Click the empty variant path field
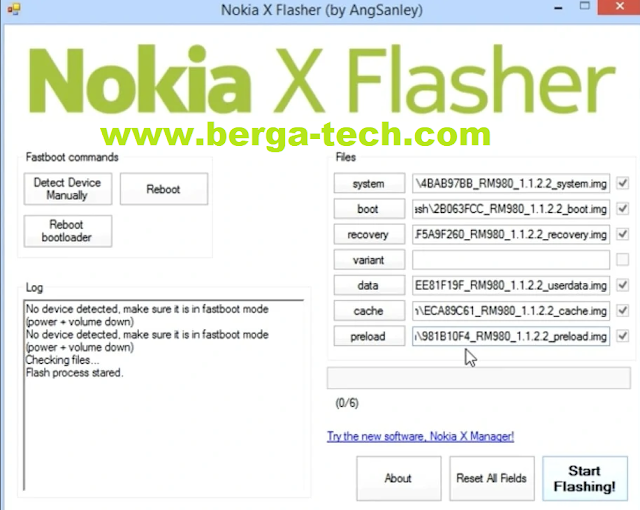 (x=511, y=260)
